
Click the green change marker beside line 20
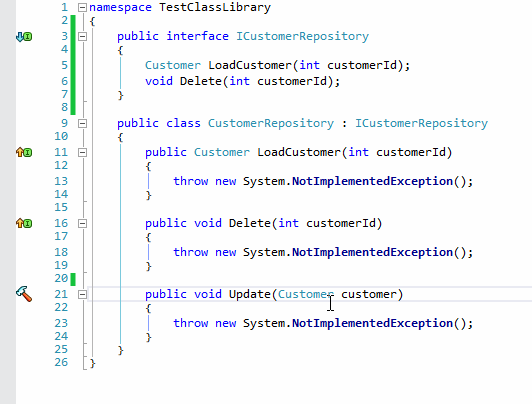click(73, 279)
